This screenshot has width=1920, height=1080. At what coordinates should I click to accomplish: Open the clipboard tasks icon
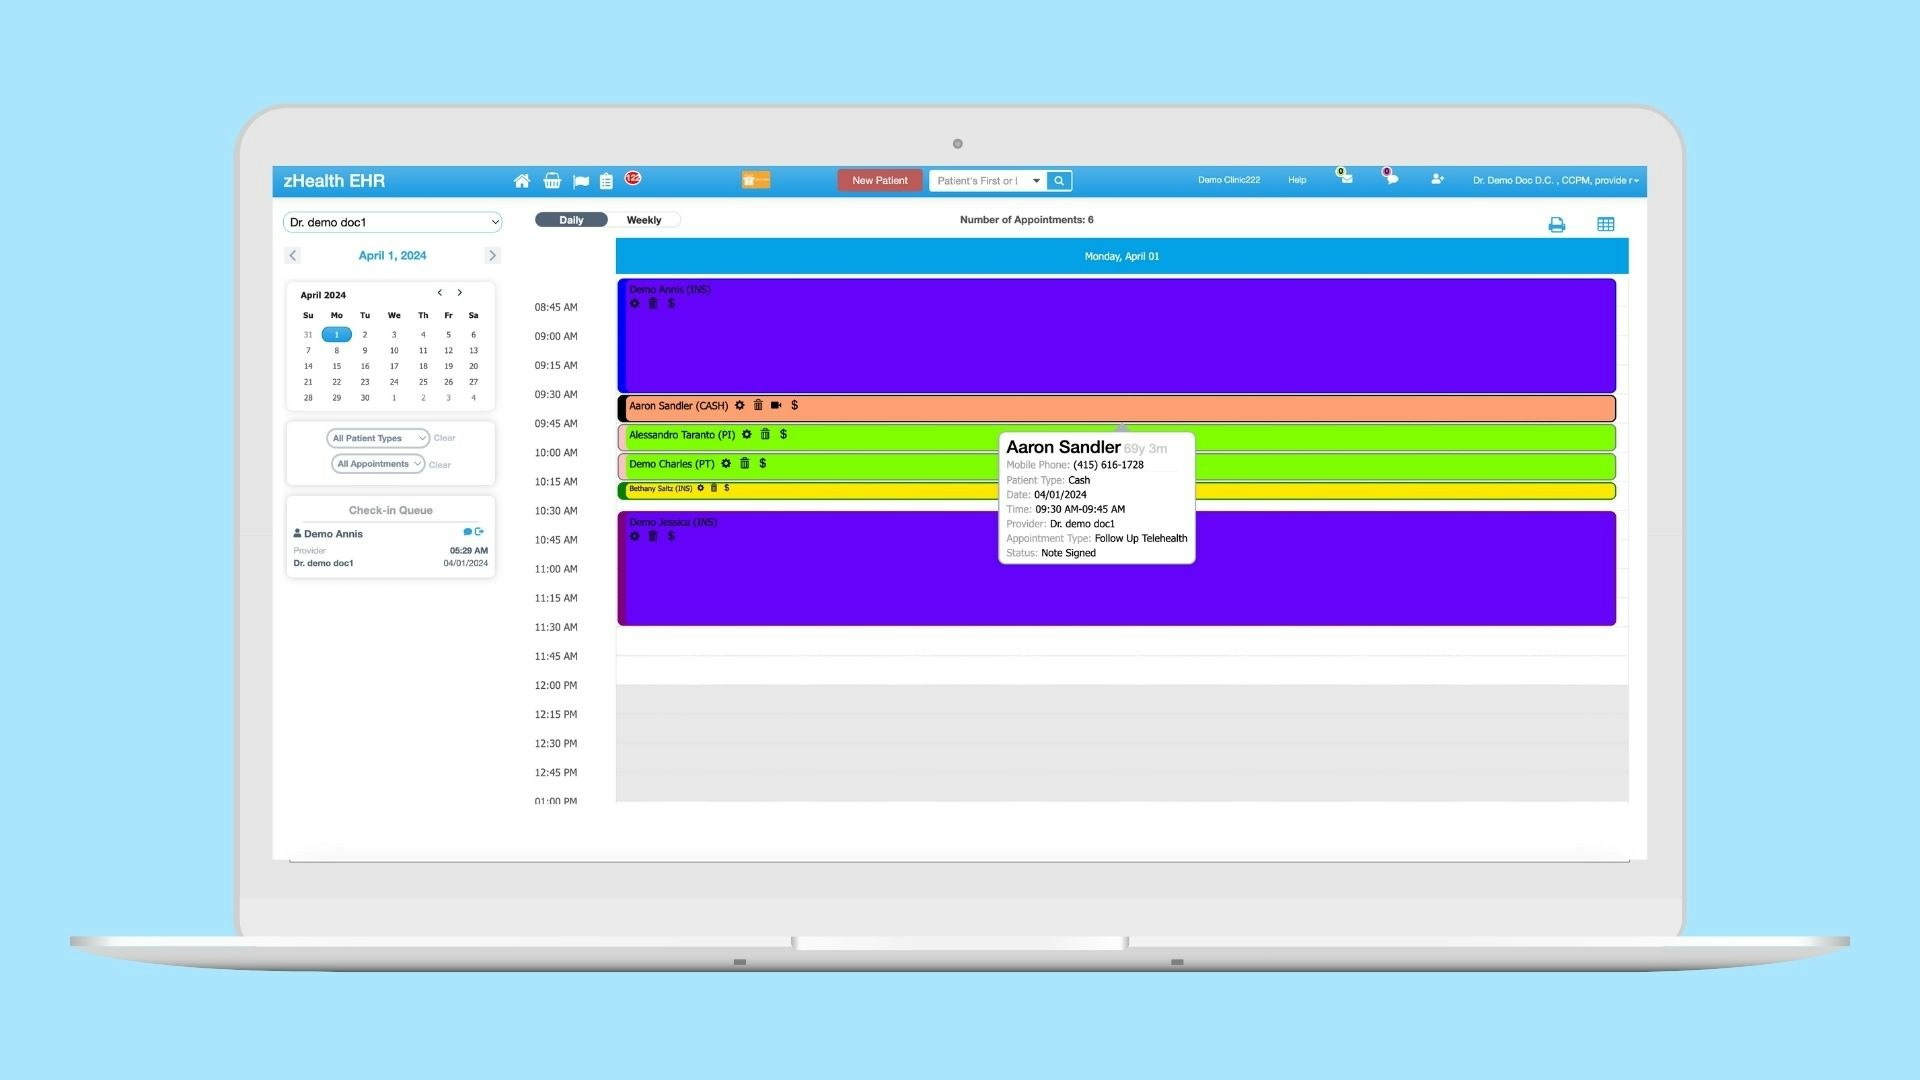pos(606,181)
